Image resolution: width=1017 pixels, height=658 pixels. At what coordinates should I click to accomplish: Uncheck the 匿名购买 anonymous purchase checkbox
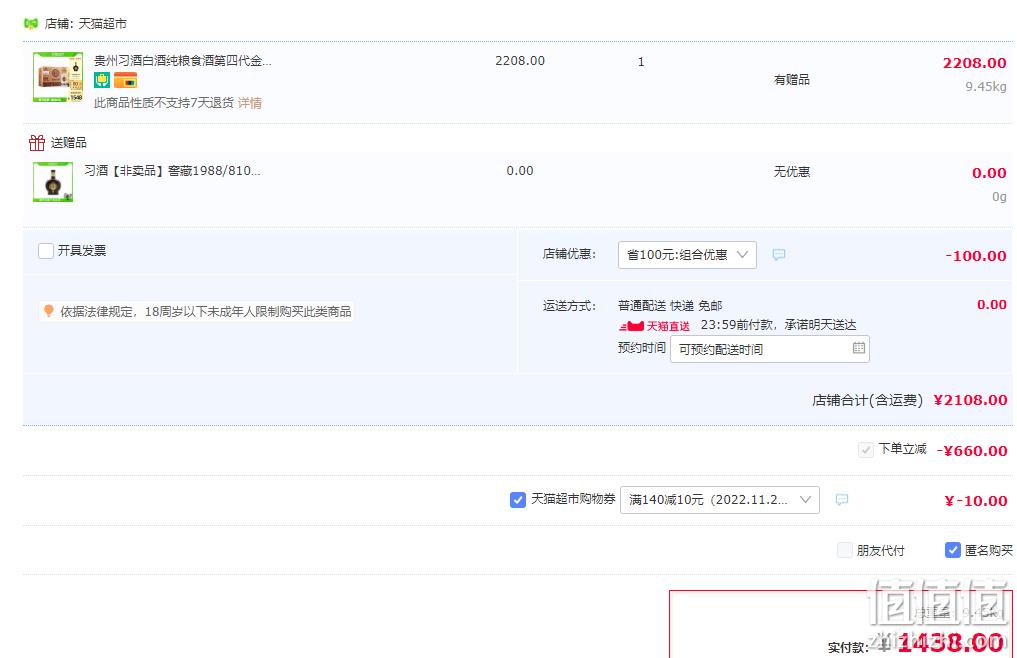tap(952, 550)
